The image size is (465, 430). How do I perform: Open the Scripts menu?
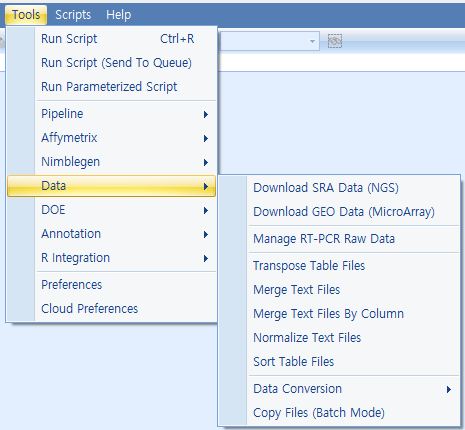click(73, 15)
